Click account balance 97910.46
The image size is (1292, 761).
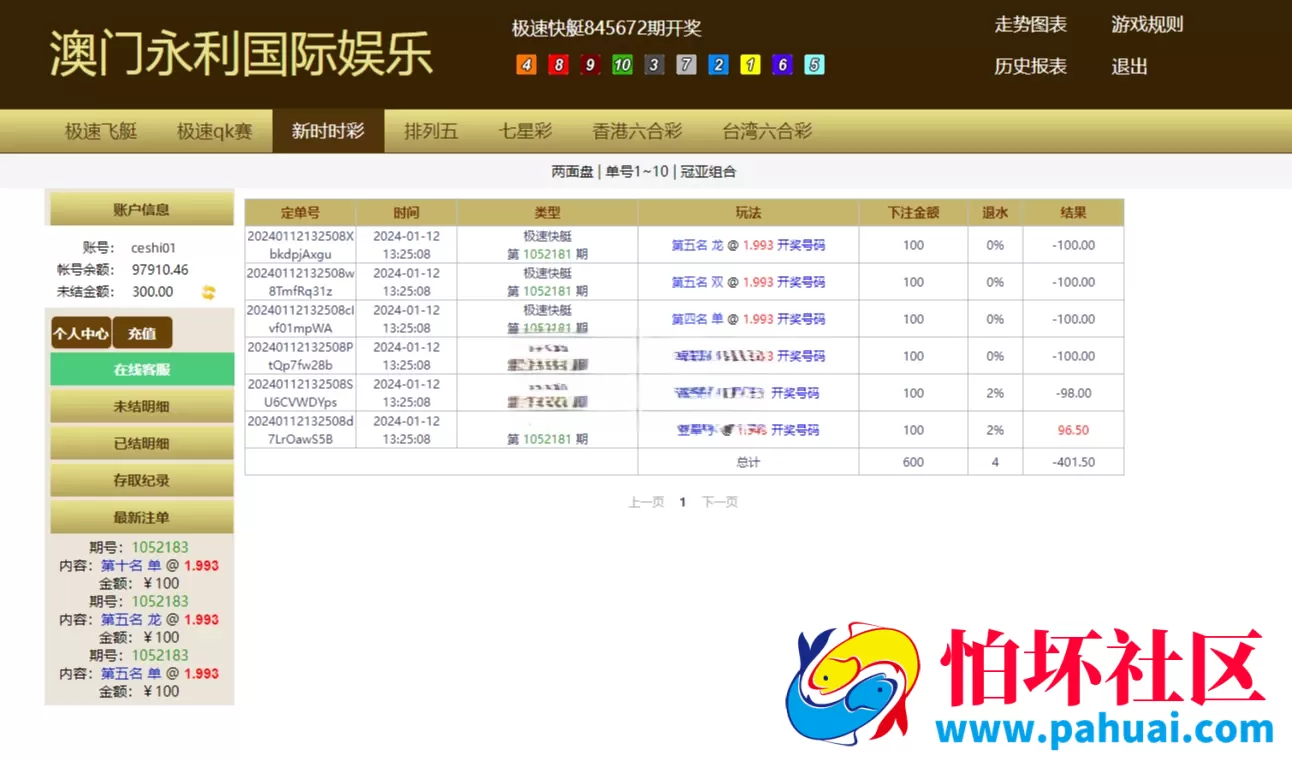[x=160, y=270]
